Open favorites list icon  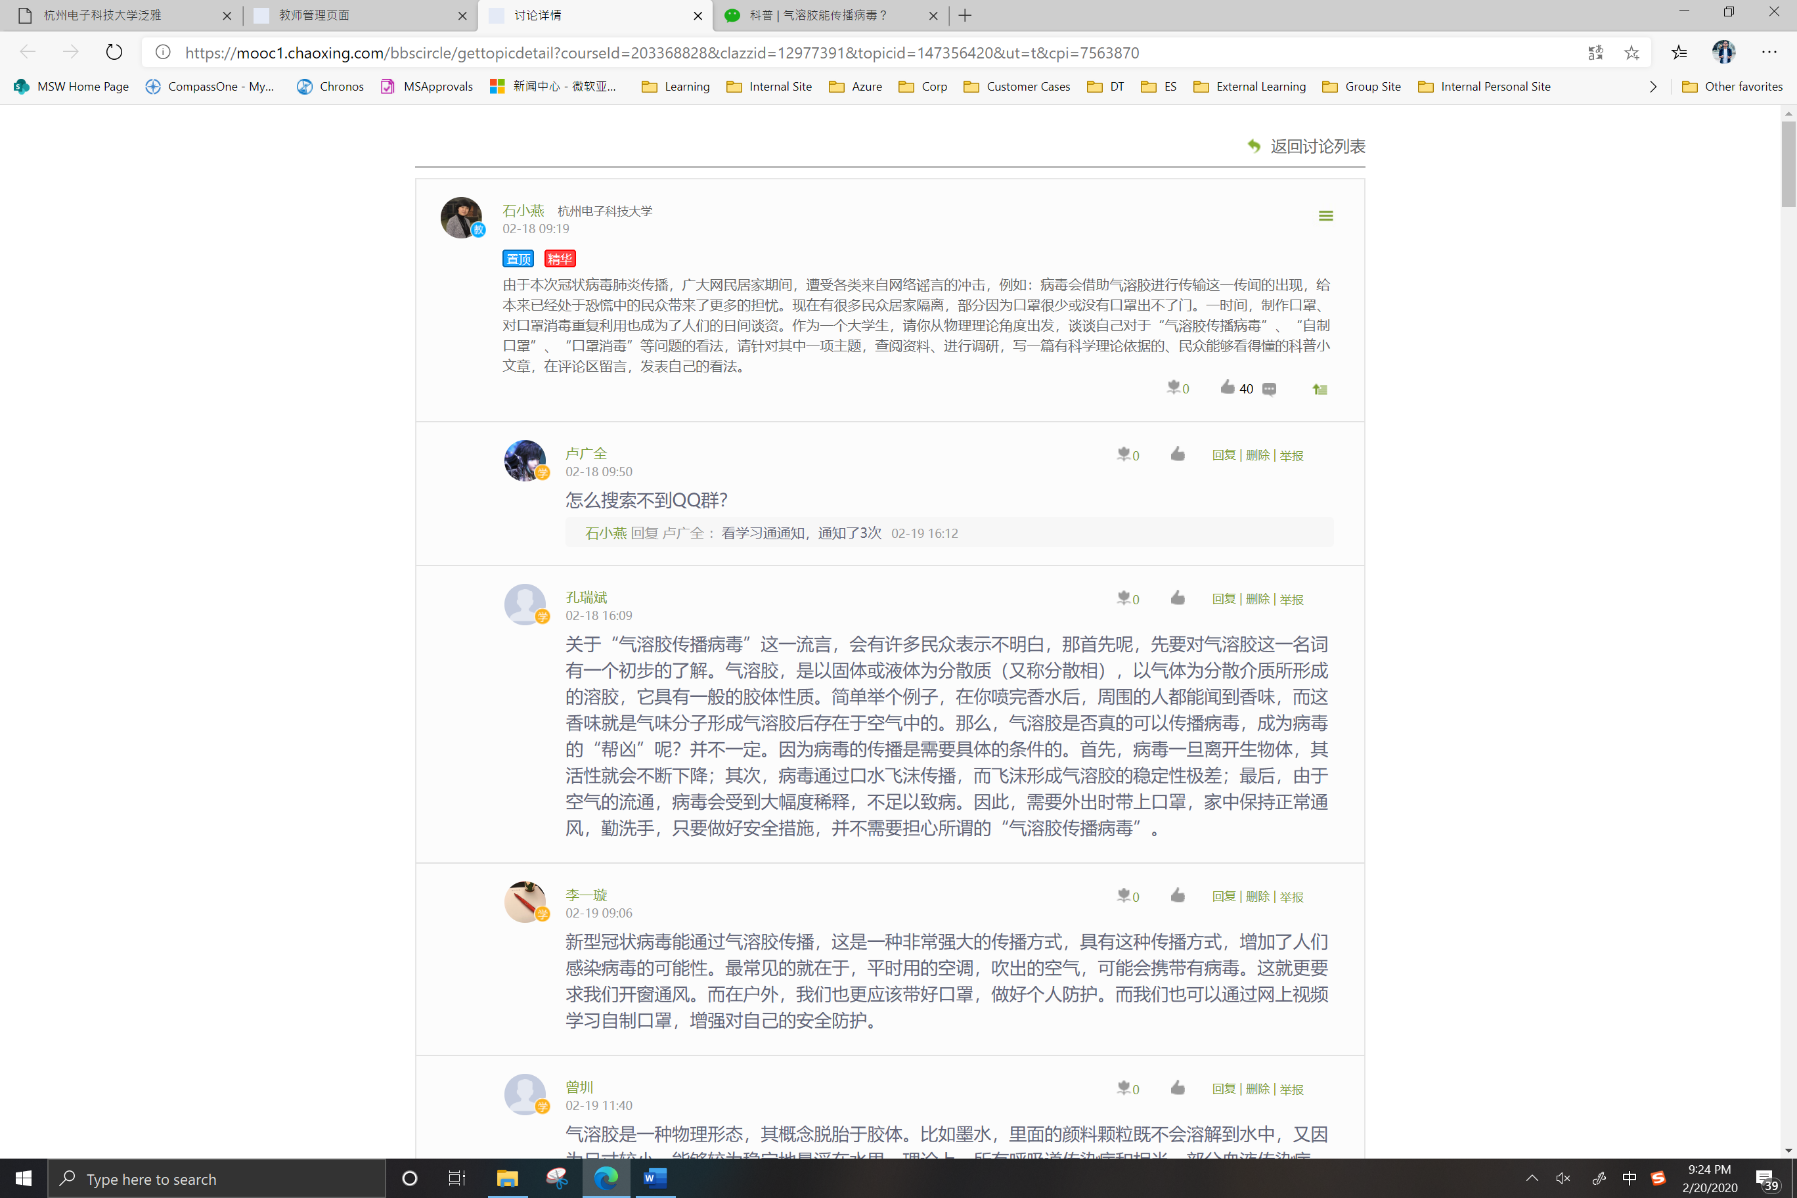click(x=1679, y=53)
